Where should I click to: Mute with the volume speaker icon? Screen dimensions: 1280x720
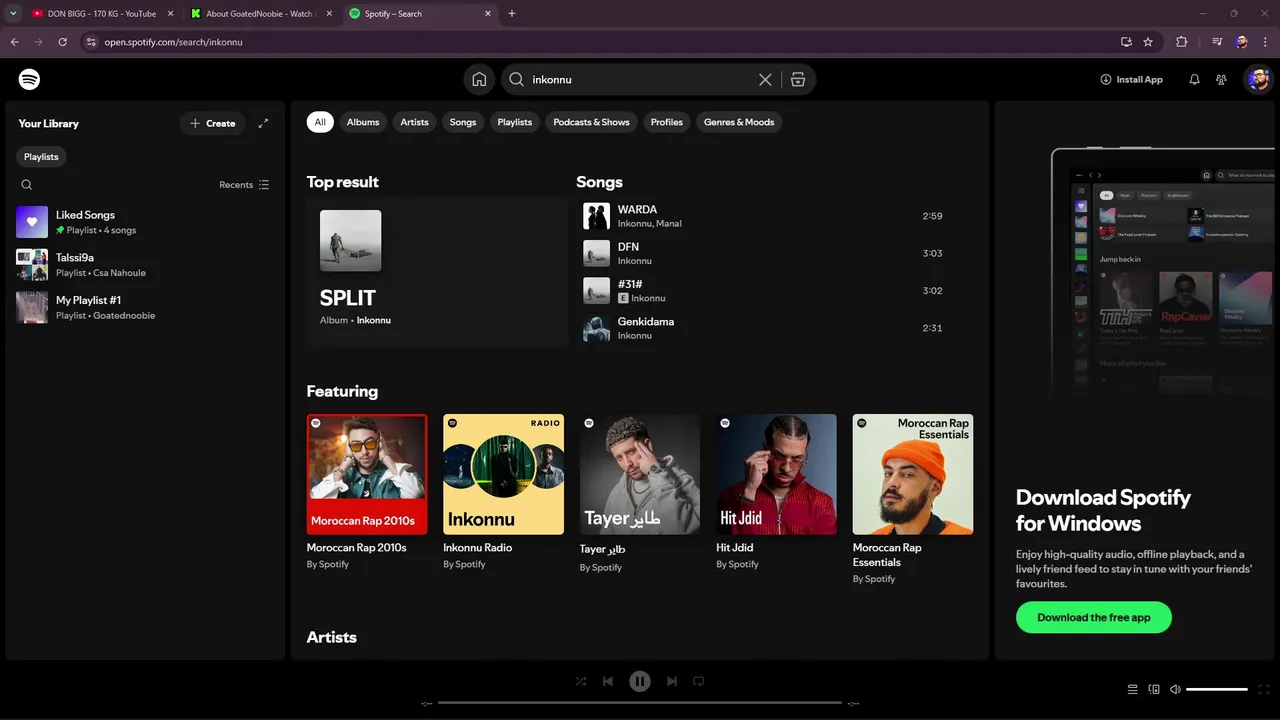[1175, 689]
